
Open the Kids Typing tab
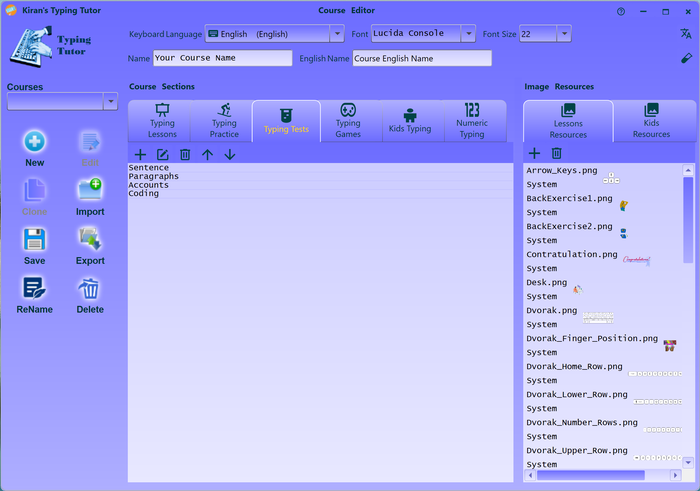coord(410,121)
